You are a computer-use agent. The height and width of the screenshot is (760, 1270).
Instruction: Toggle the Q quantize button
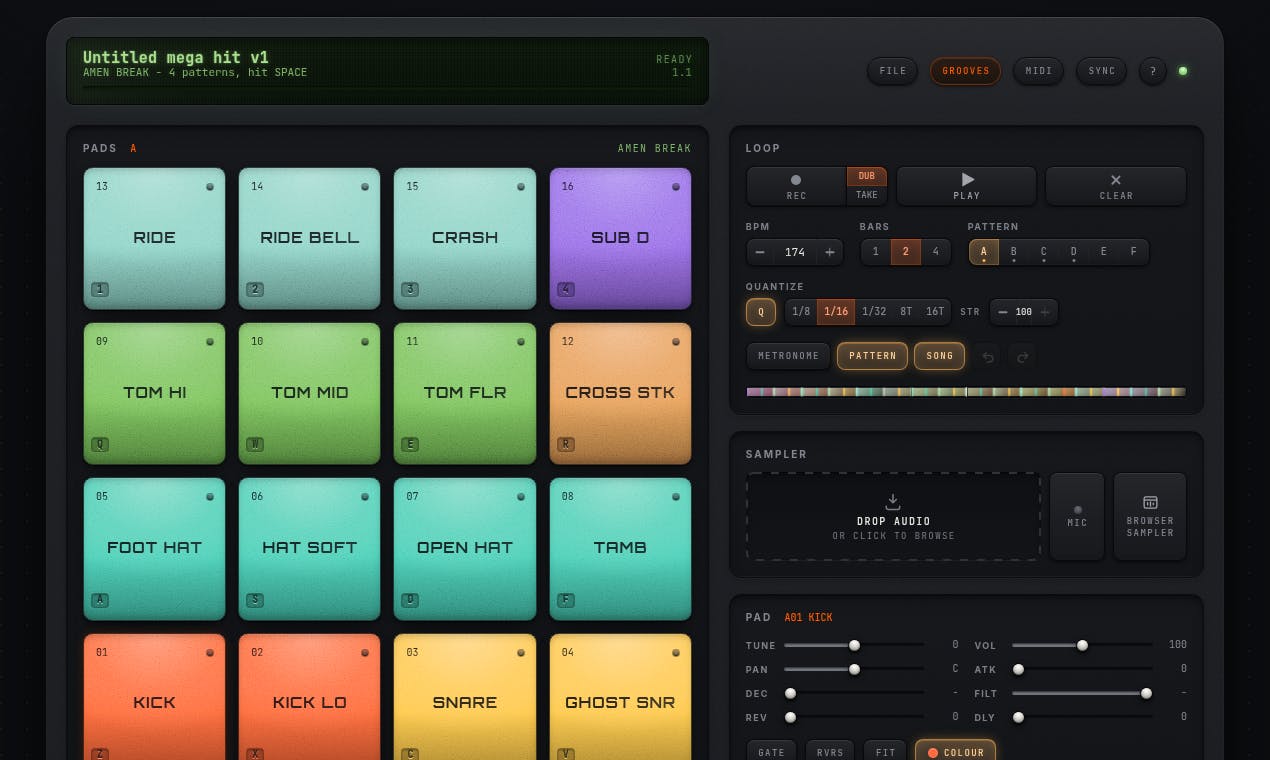point(761,312)
